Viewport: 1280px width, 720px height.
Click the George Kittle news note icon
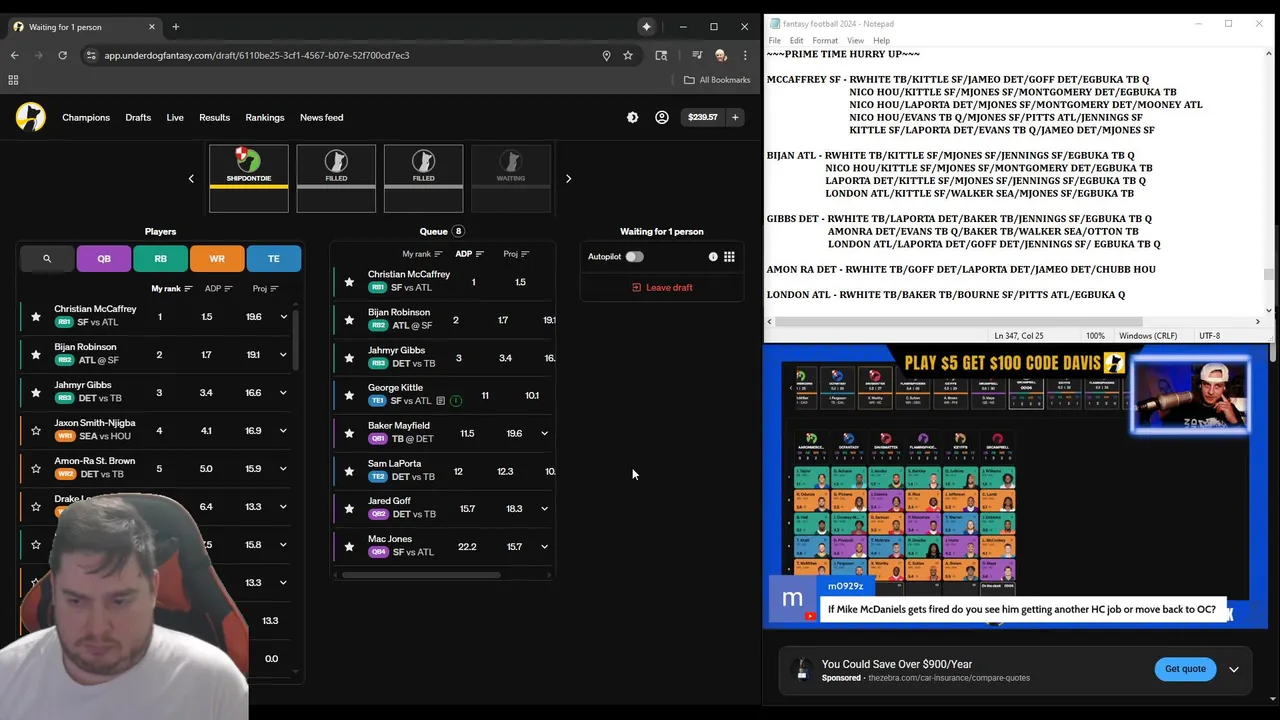pos(440,401)
